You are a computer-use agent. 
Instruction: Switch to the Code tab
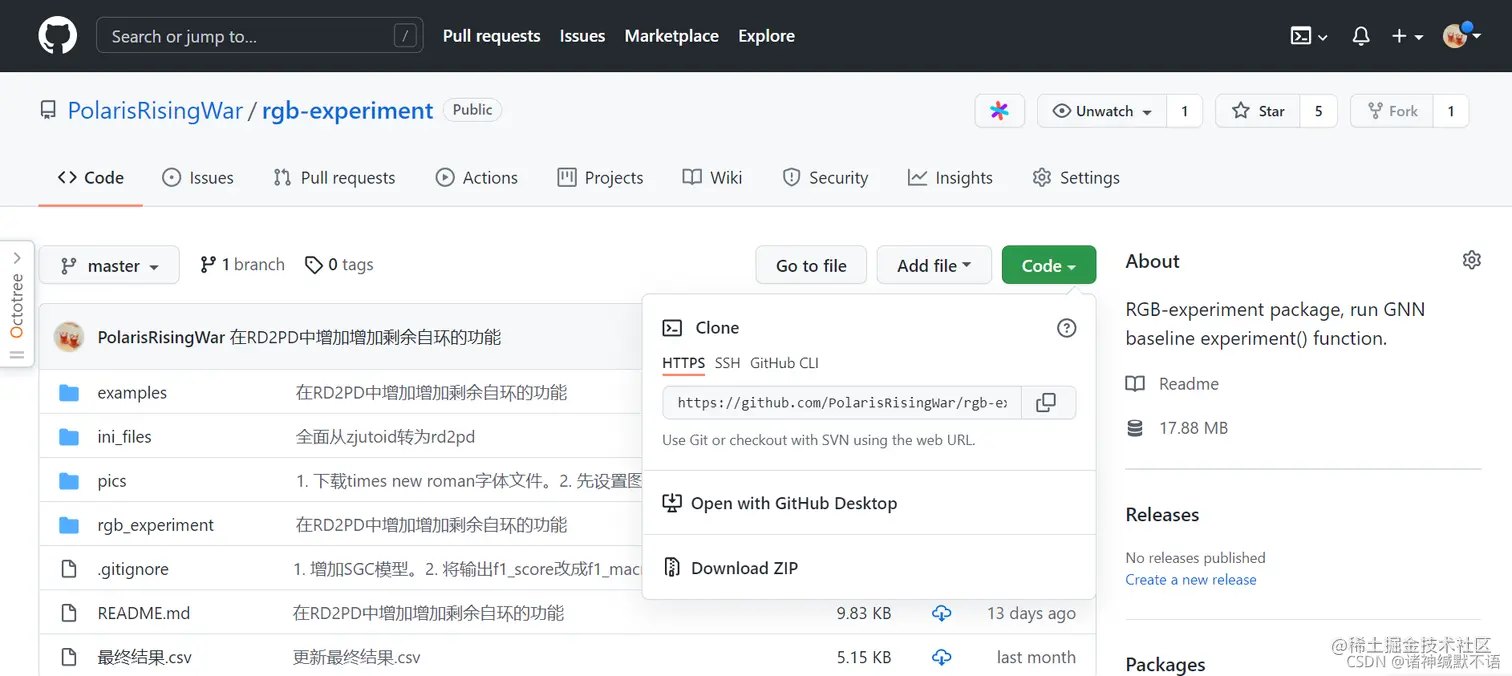[91, 177]
